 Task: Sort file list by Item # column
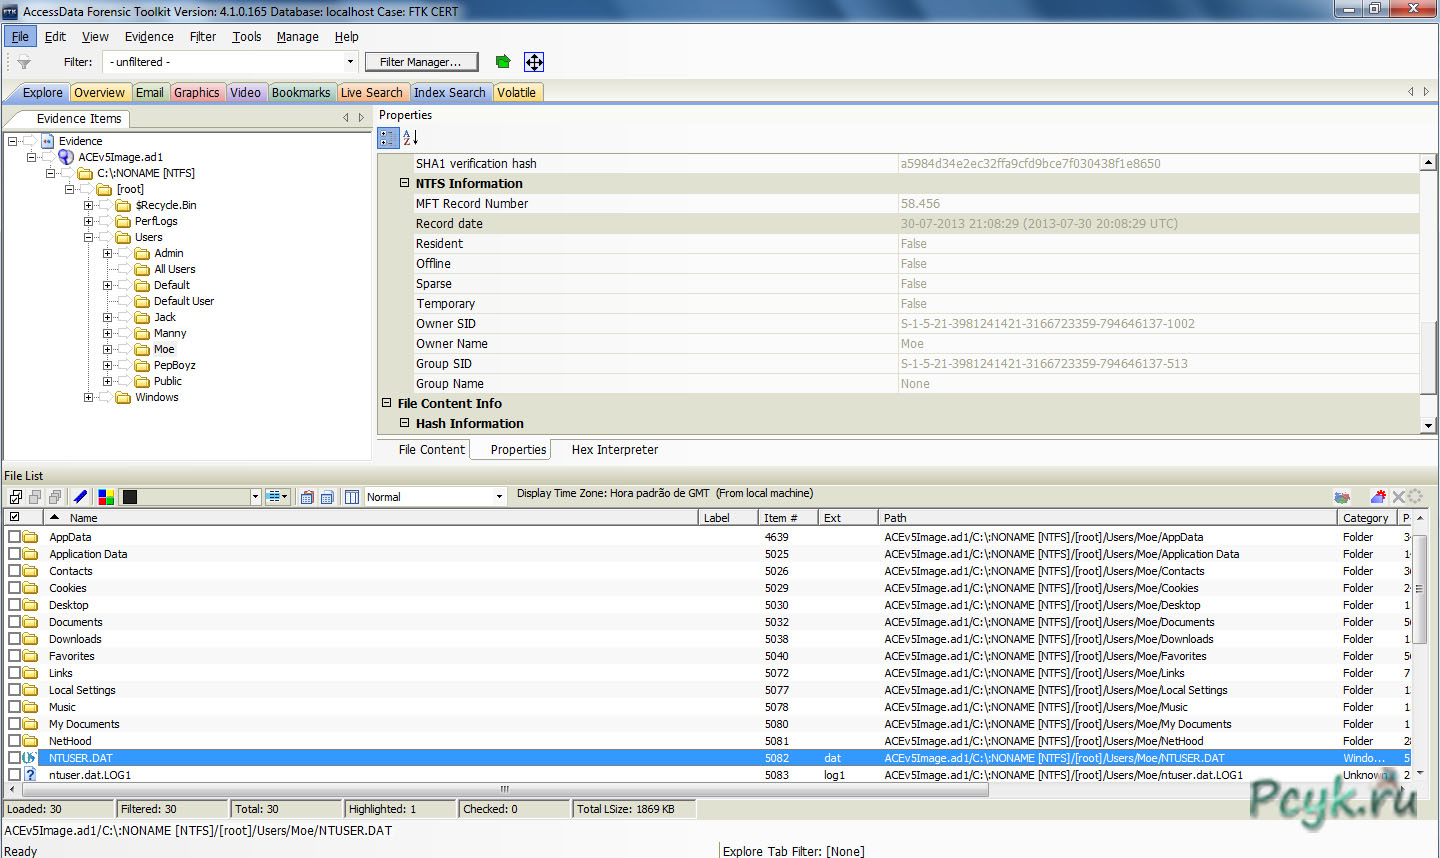point(780,518)
